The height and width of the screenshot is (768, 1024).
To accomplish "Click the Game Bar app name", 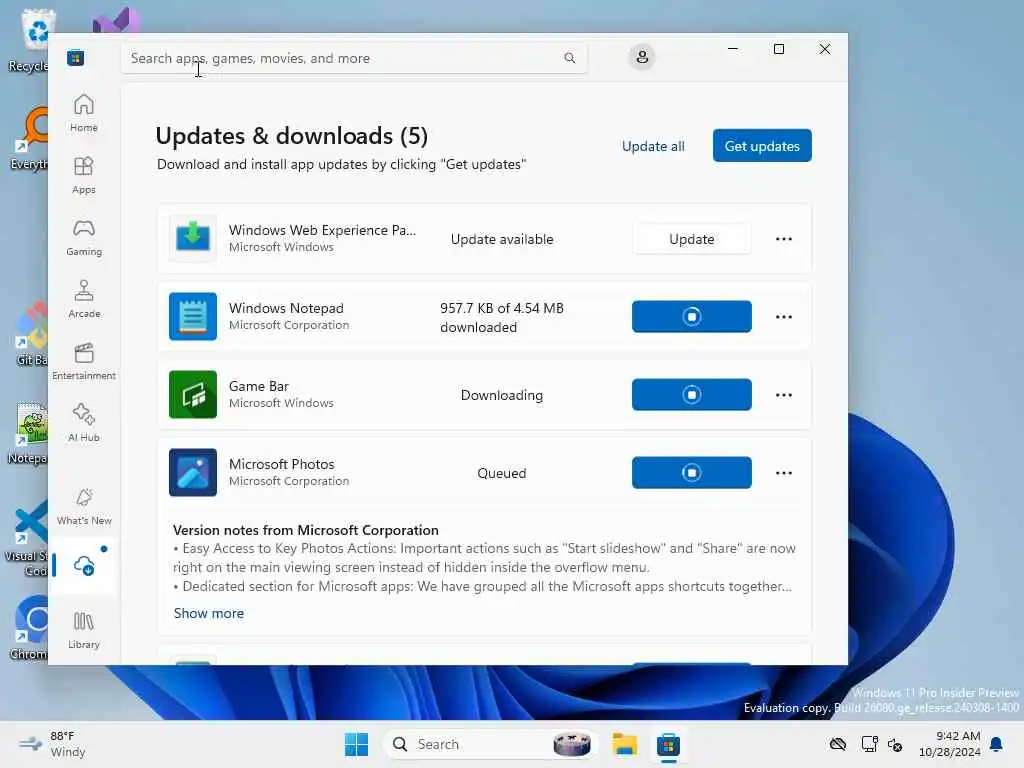I will [x=259, y=386].
